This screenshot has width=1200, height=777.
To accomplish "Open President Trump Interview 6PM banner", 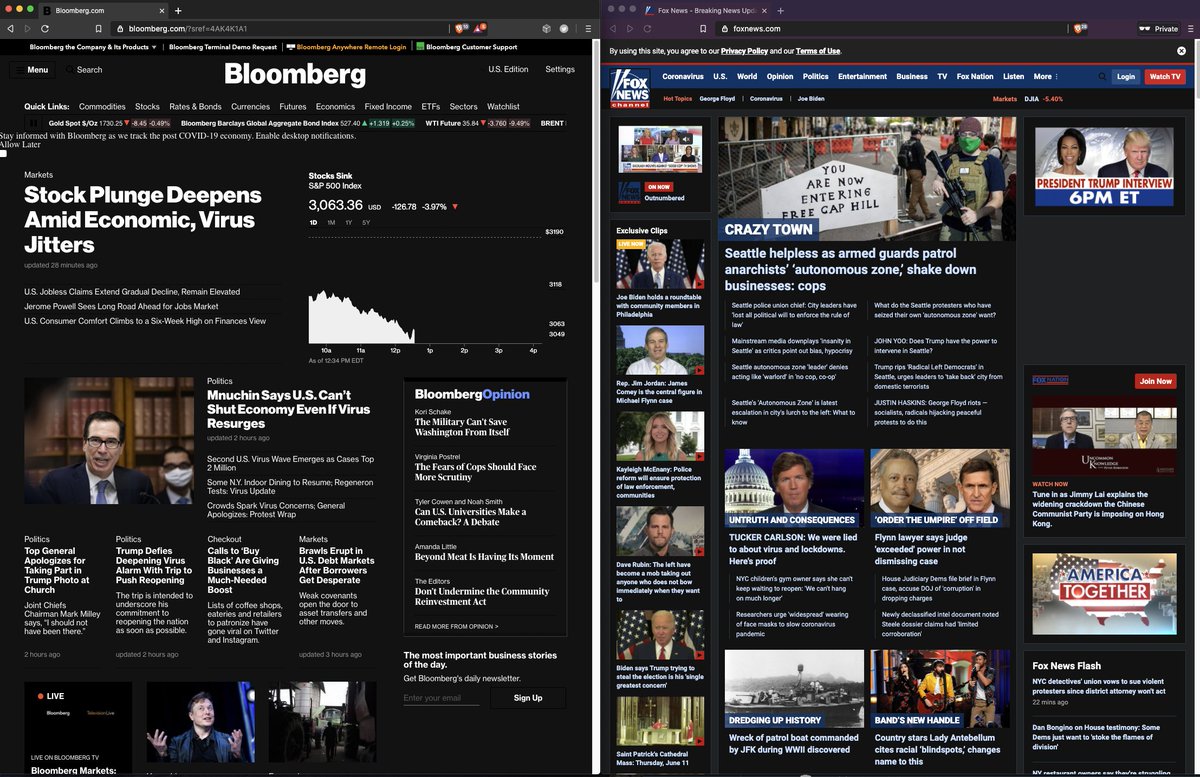I will [1103, 167].
